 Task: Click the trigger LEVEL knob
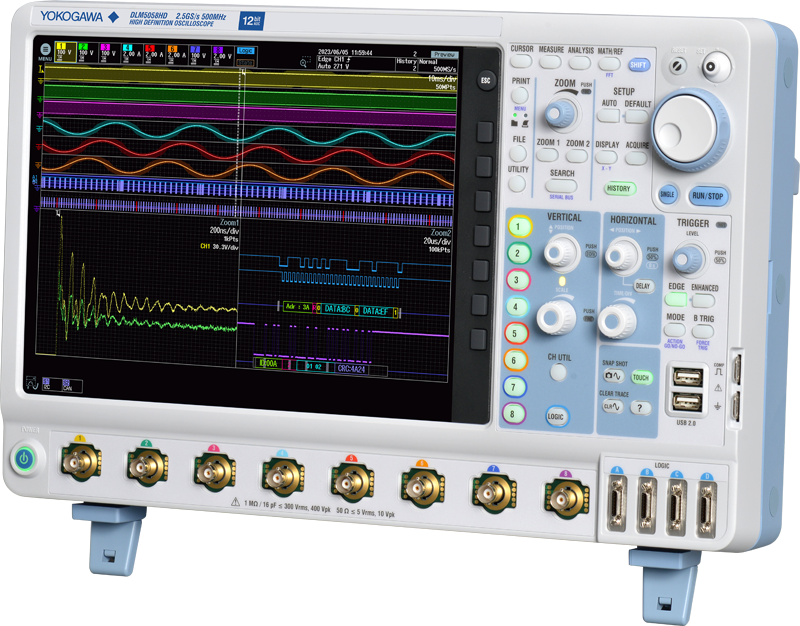686,259
